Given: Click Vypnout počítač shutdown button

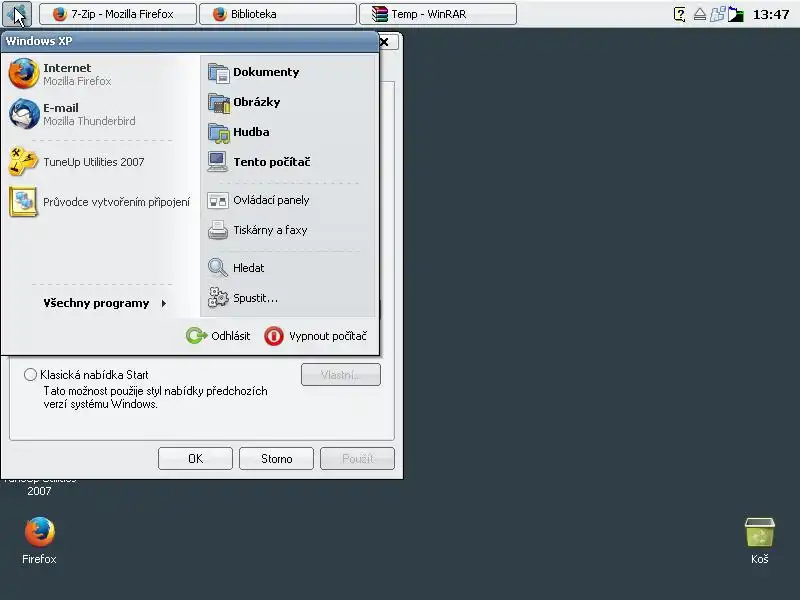Looking at the screenshot, I should (316, 336).
